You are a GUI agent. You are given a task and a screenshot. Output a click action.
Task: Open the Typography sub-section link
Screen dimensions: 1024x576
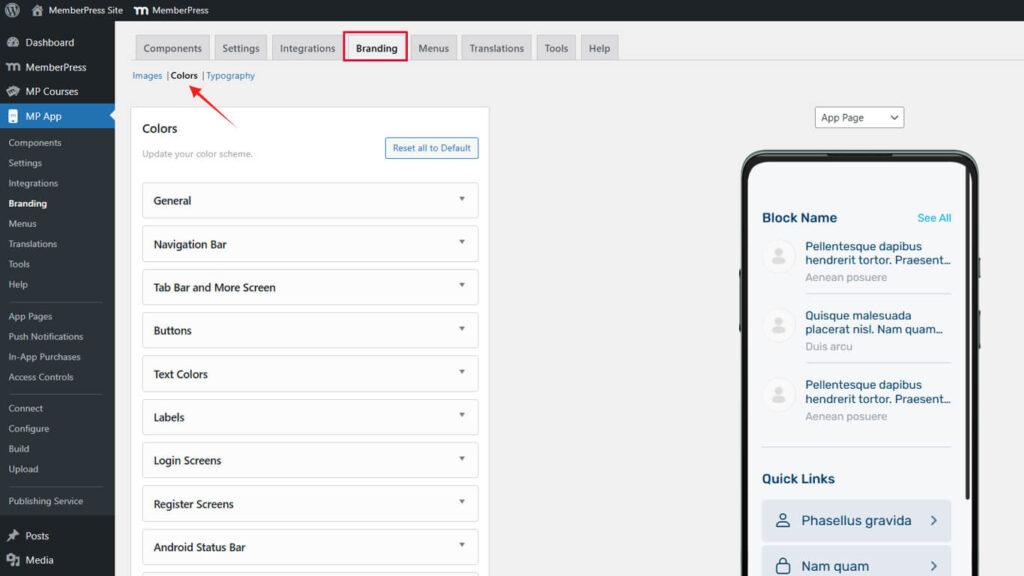tap(231, 76)
